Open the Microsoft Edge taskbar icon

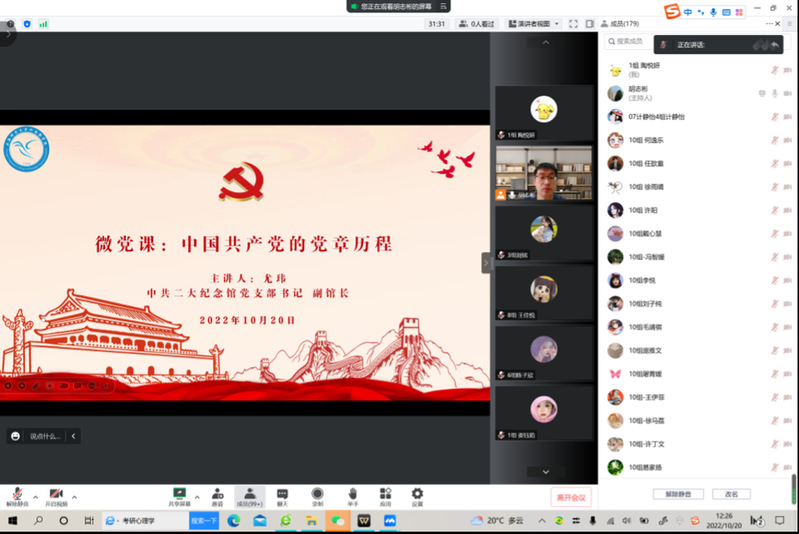[234, 521]
